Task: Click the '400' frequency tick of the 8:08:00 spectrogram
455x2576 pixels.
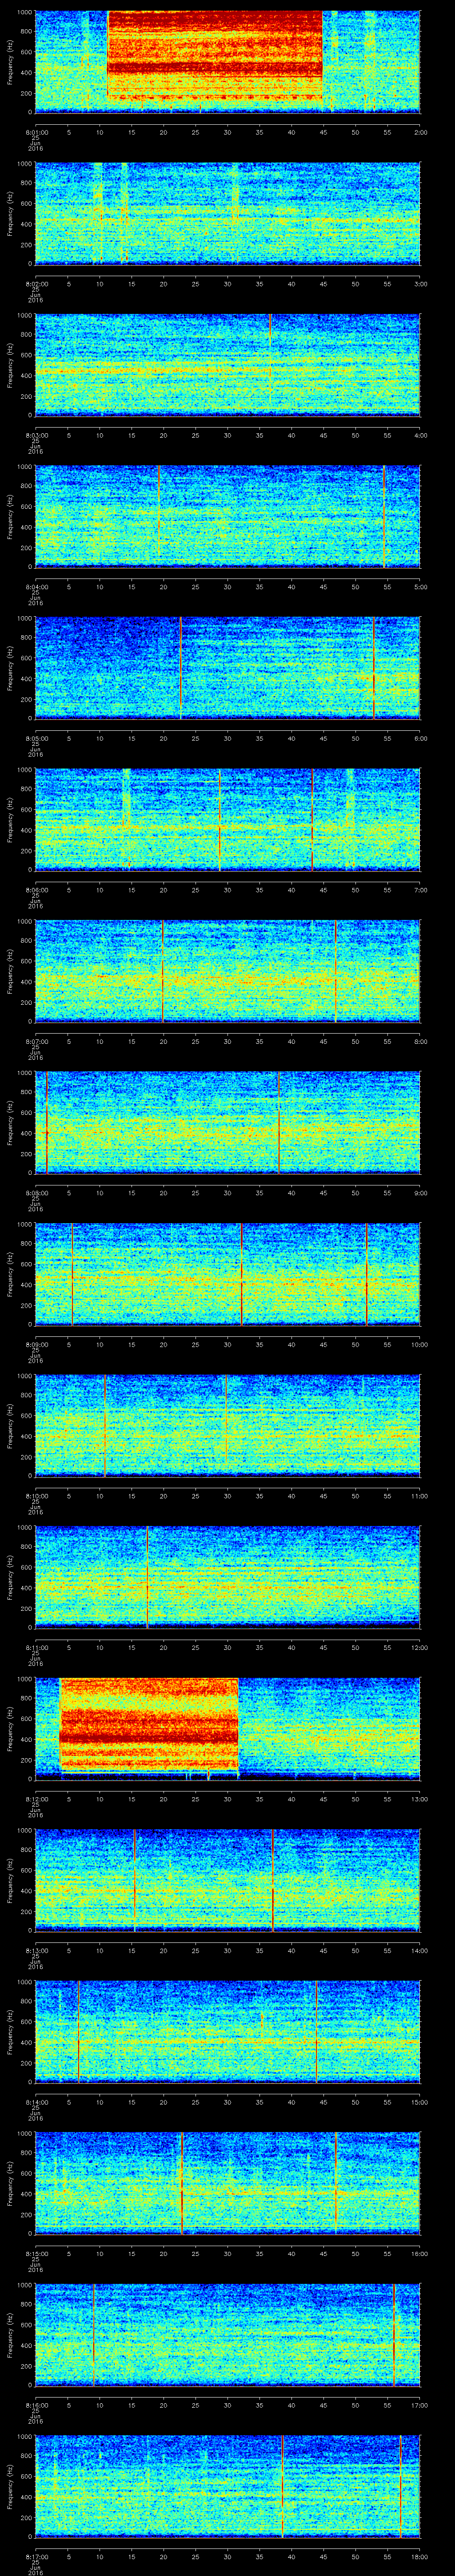Action: pos(27,1133)
